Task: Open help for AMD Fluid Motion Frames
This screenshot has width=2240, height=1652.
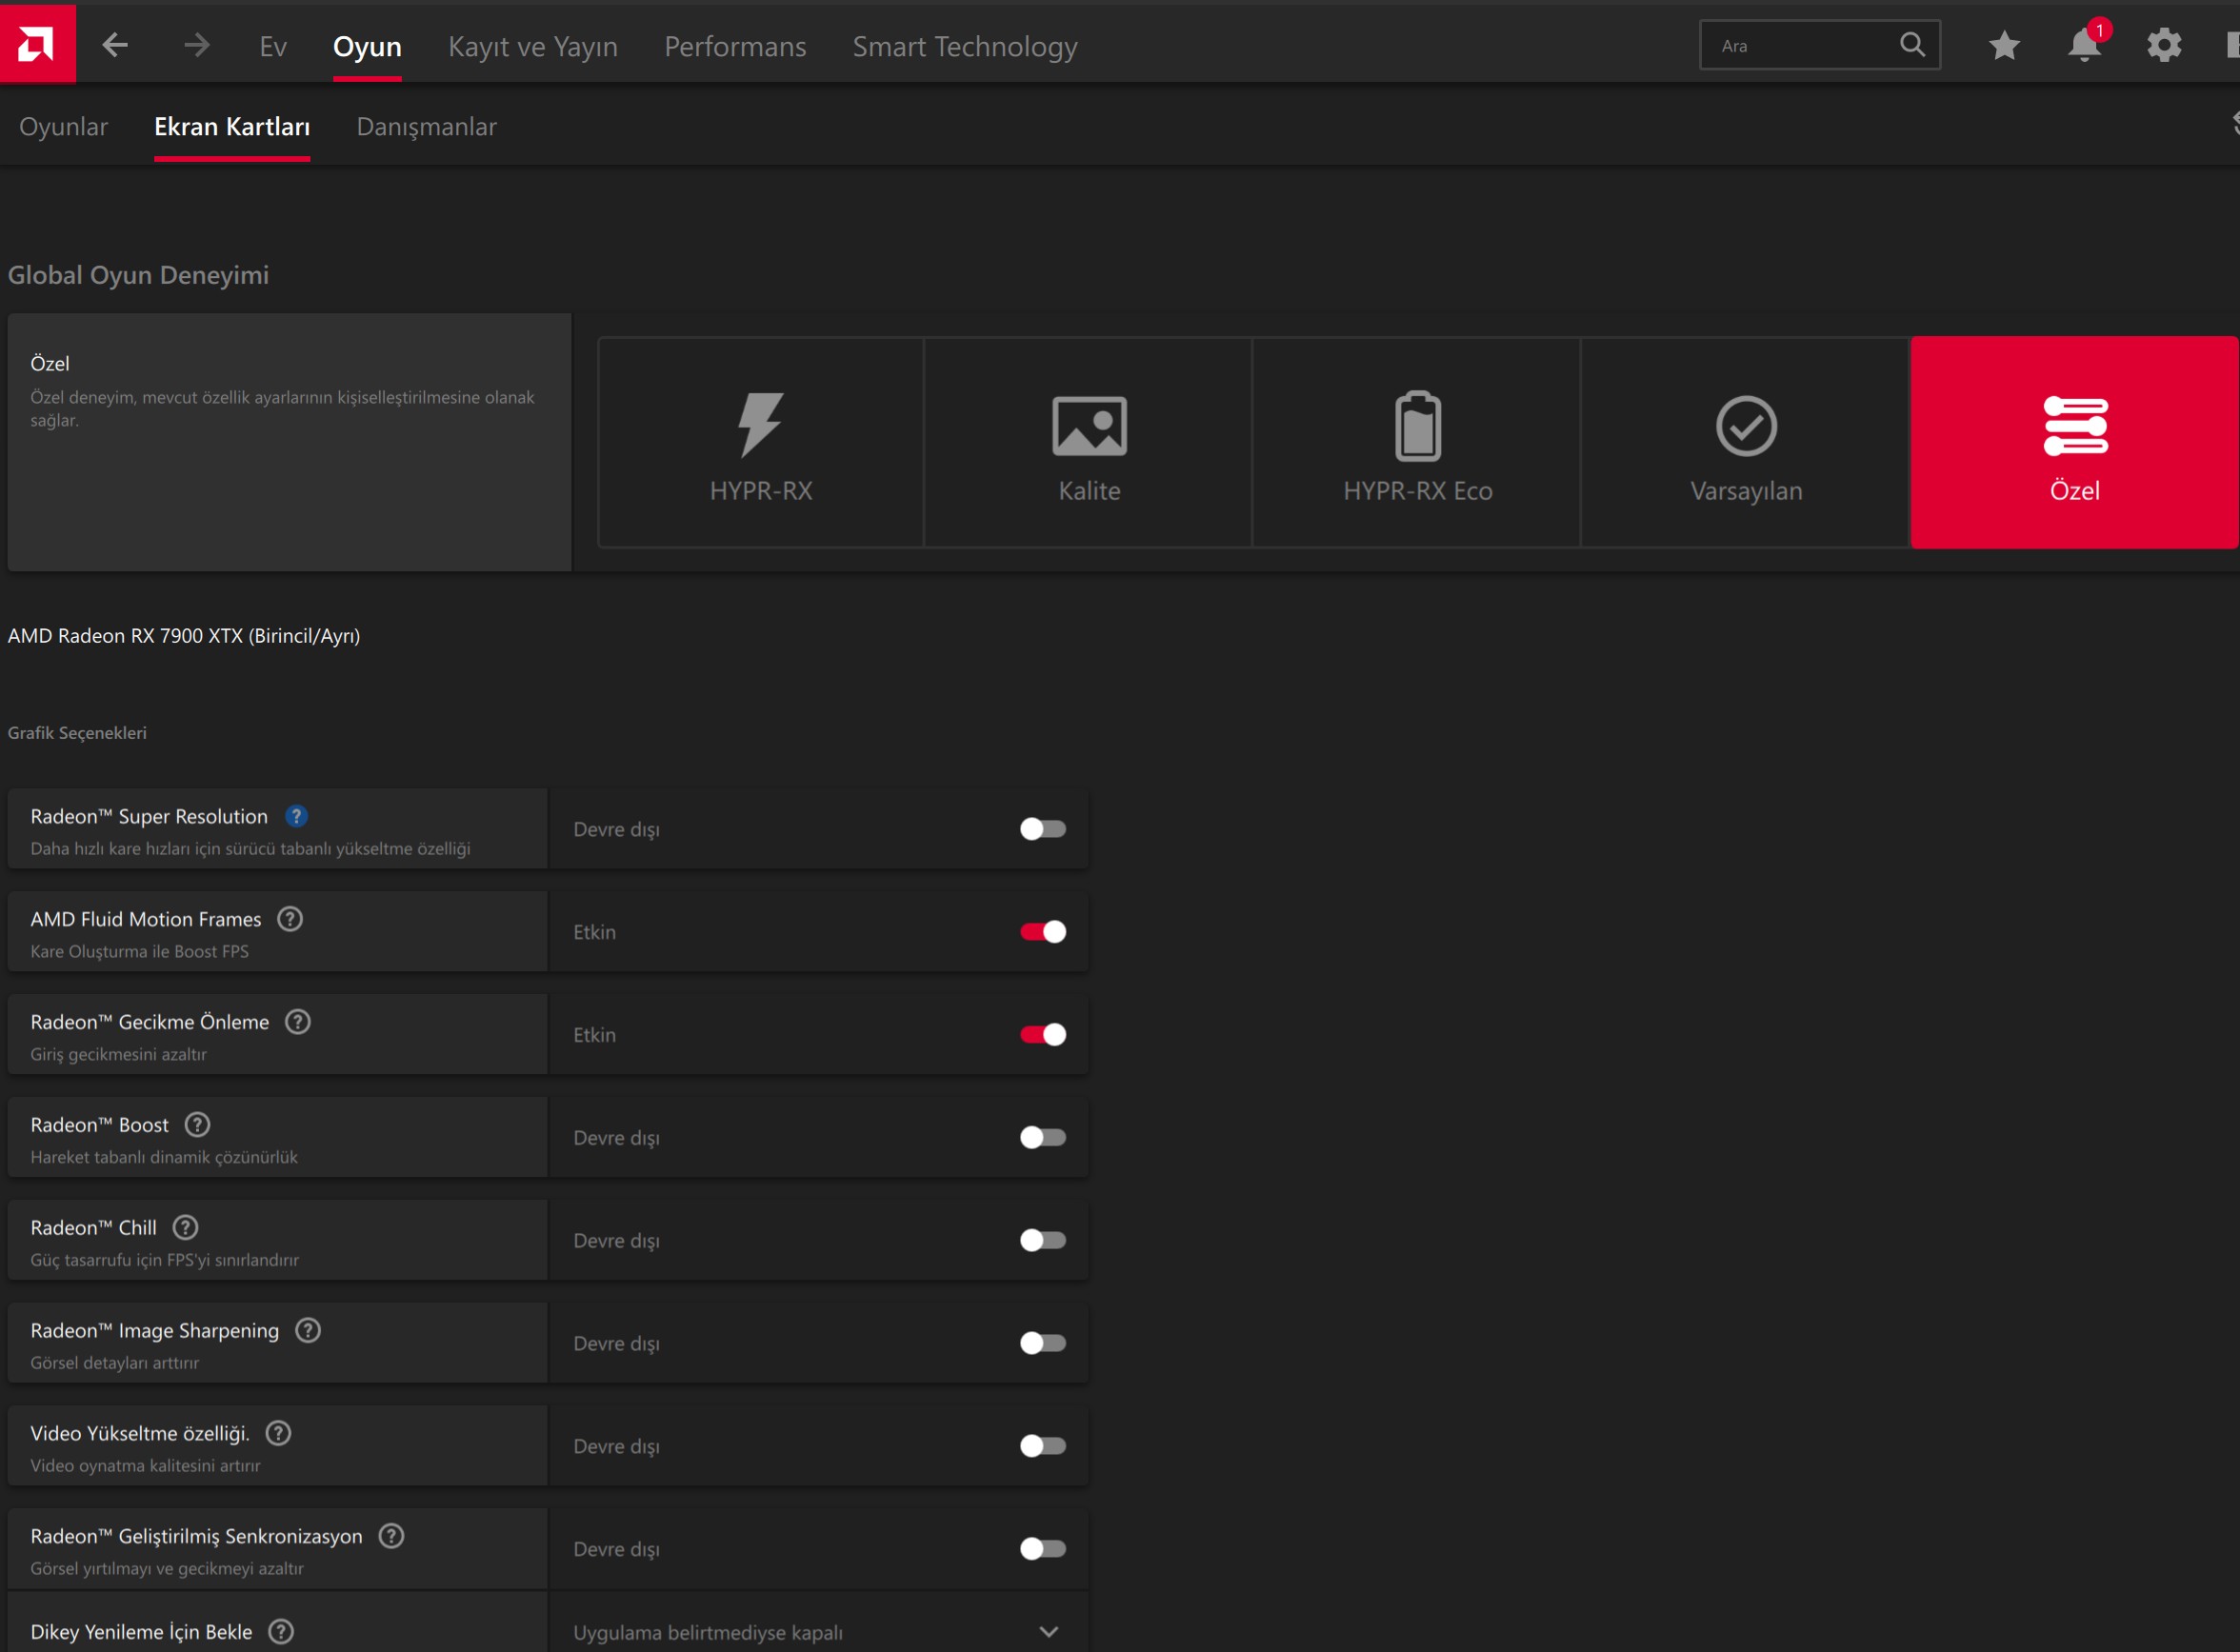Action: (x=290, y=919)
